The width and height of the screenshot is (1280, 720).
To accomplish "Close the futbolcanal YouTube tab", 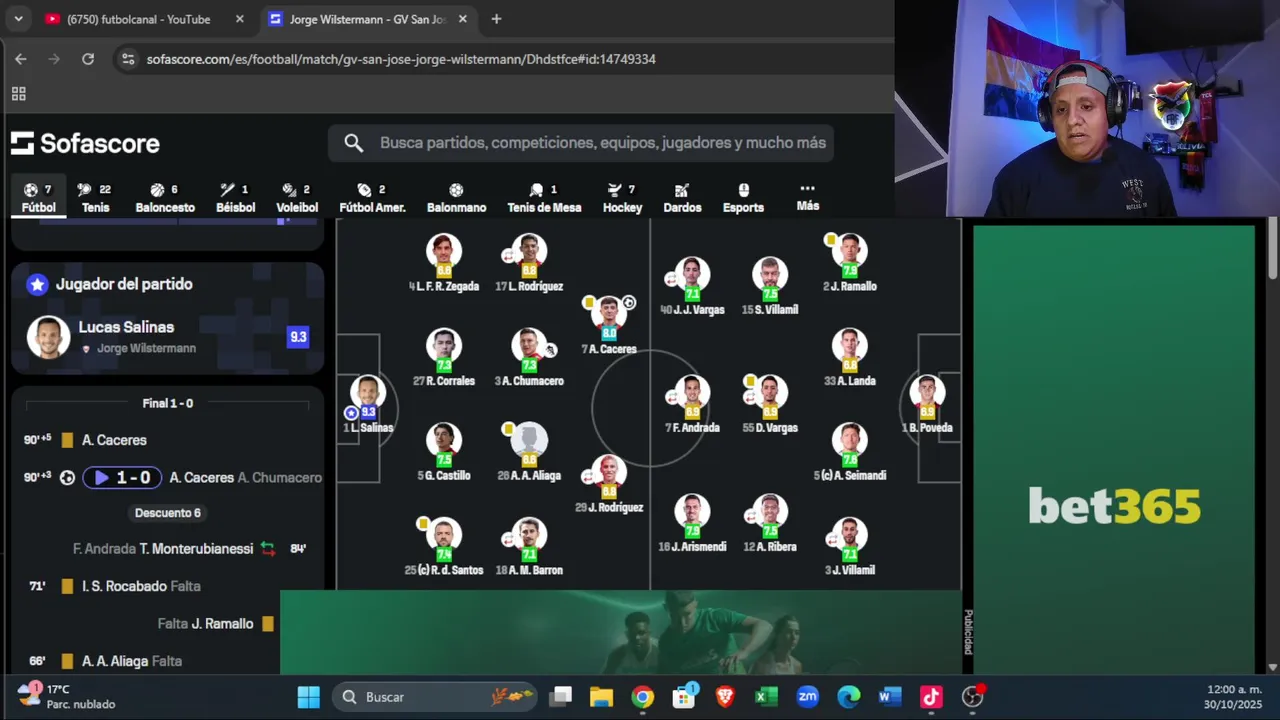I will pyautogui.click(x=239, y=19).
